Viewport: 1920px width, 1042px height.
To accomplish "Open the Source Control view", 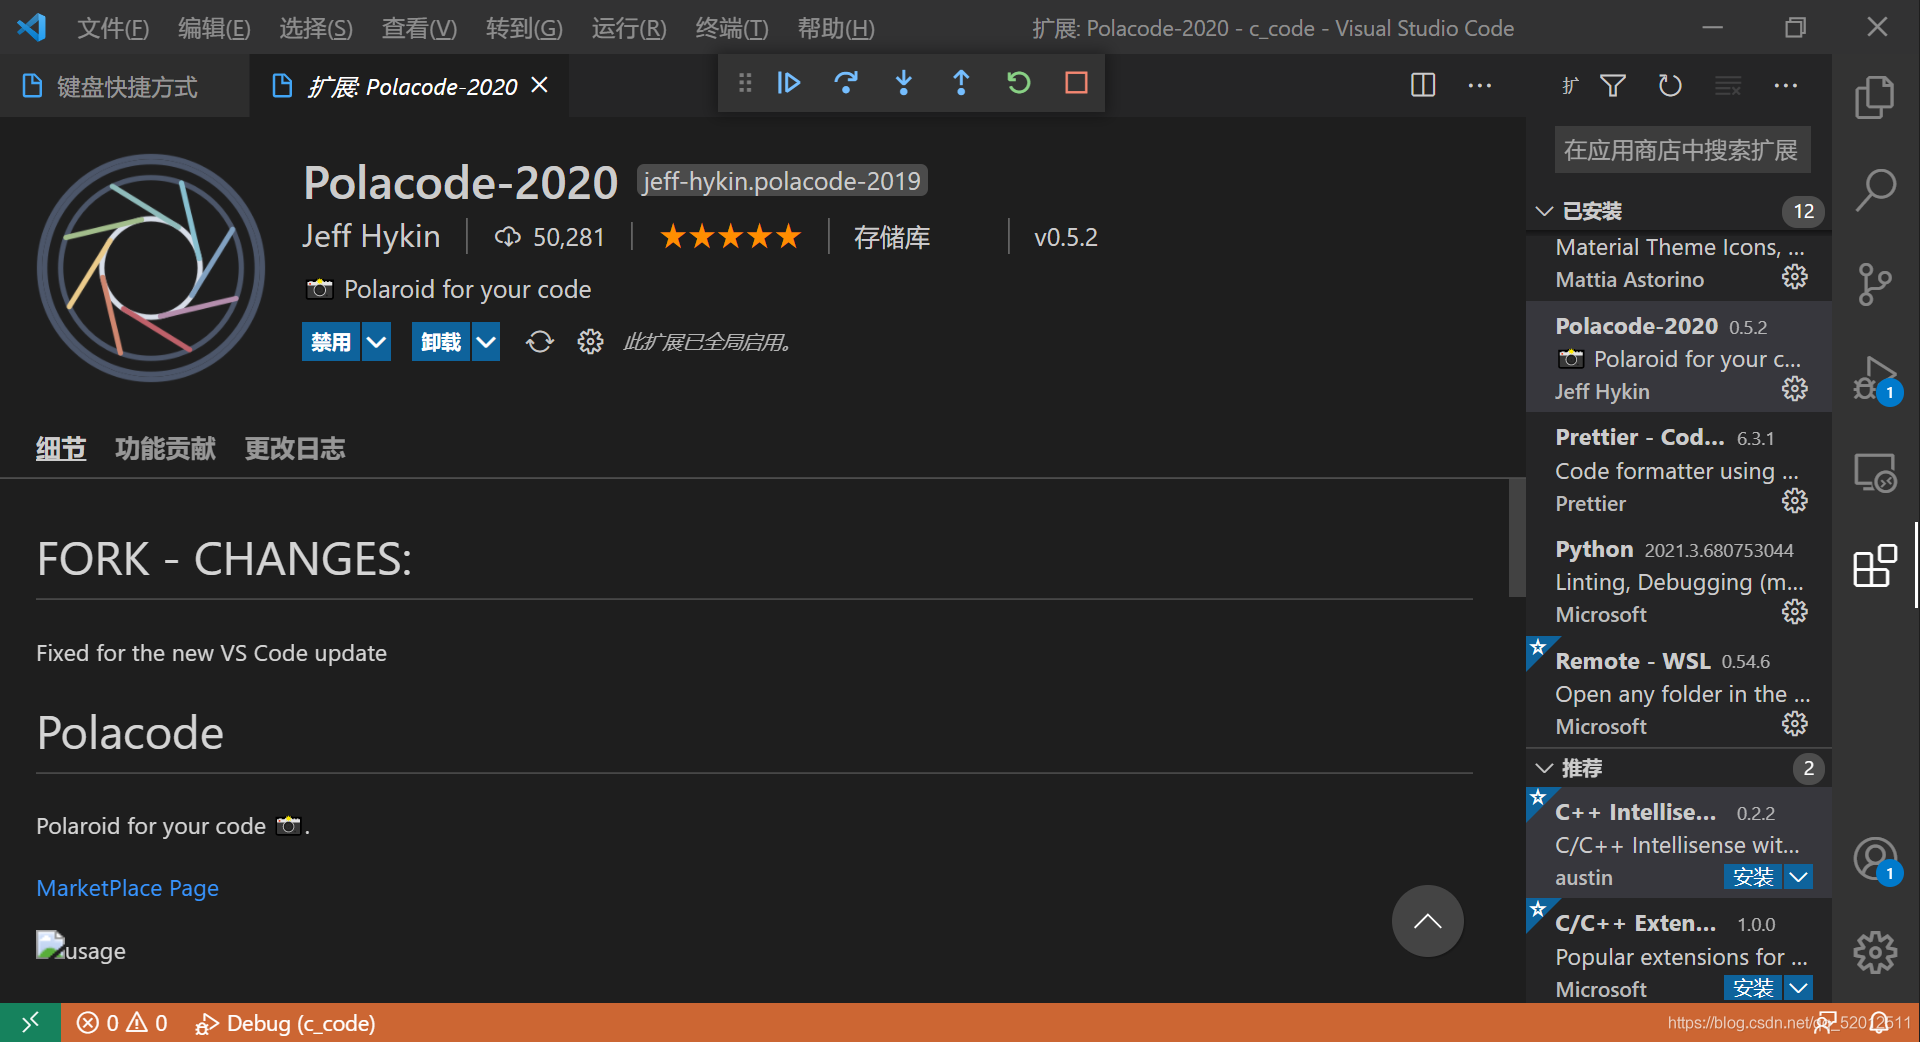I will [x=1875, y=284].
